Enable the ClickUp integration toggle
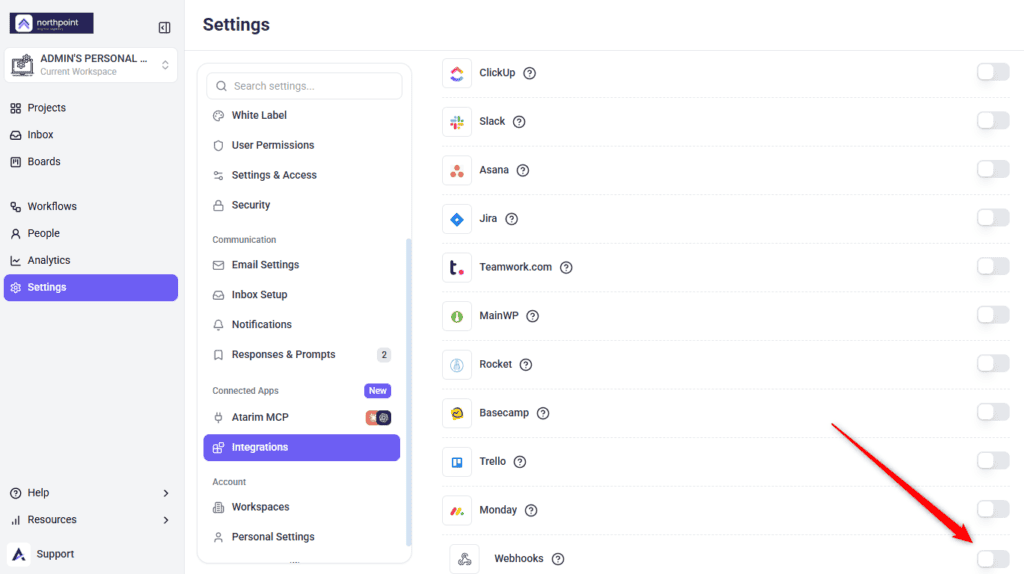This screenshot has height=574, width=1024. 993,72
